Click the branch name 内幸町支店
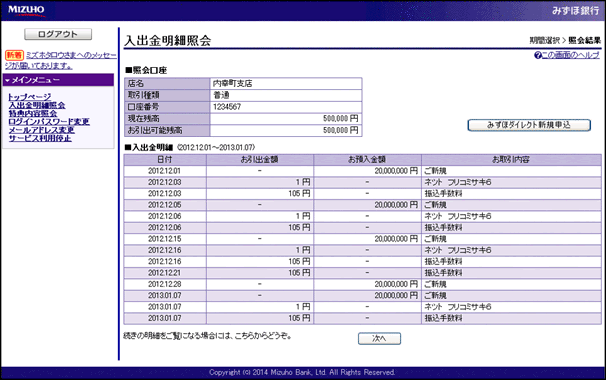The image size is (606, 380). 233,83
